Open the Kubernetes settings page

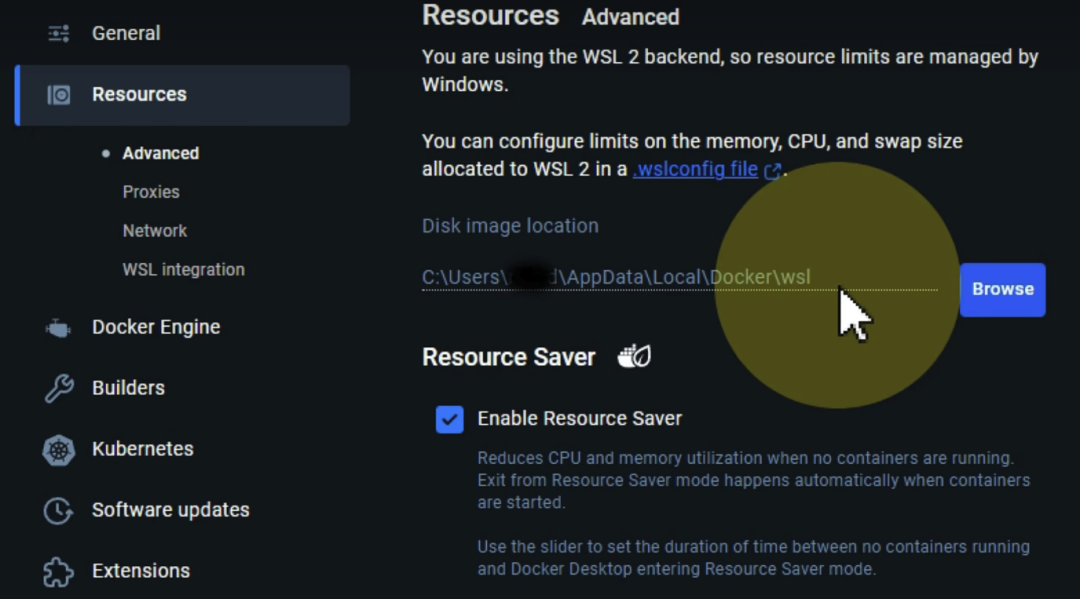tap(143, 449)
